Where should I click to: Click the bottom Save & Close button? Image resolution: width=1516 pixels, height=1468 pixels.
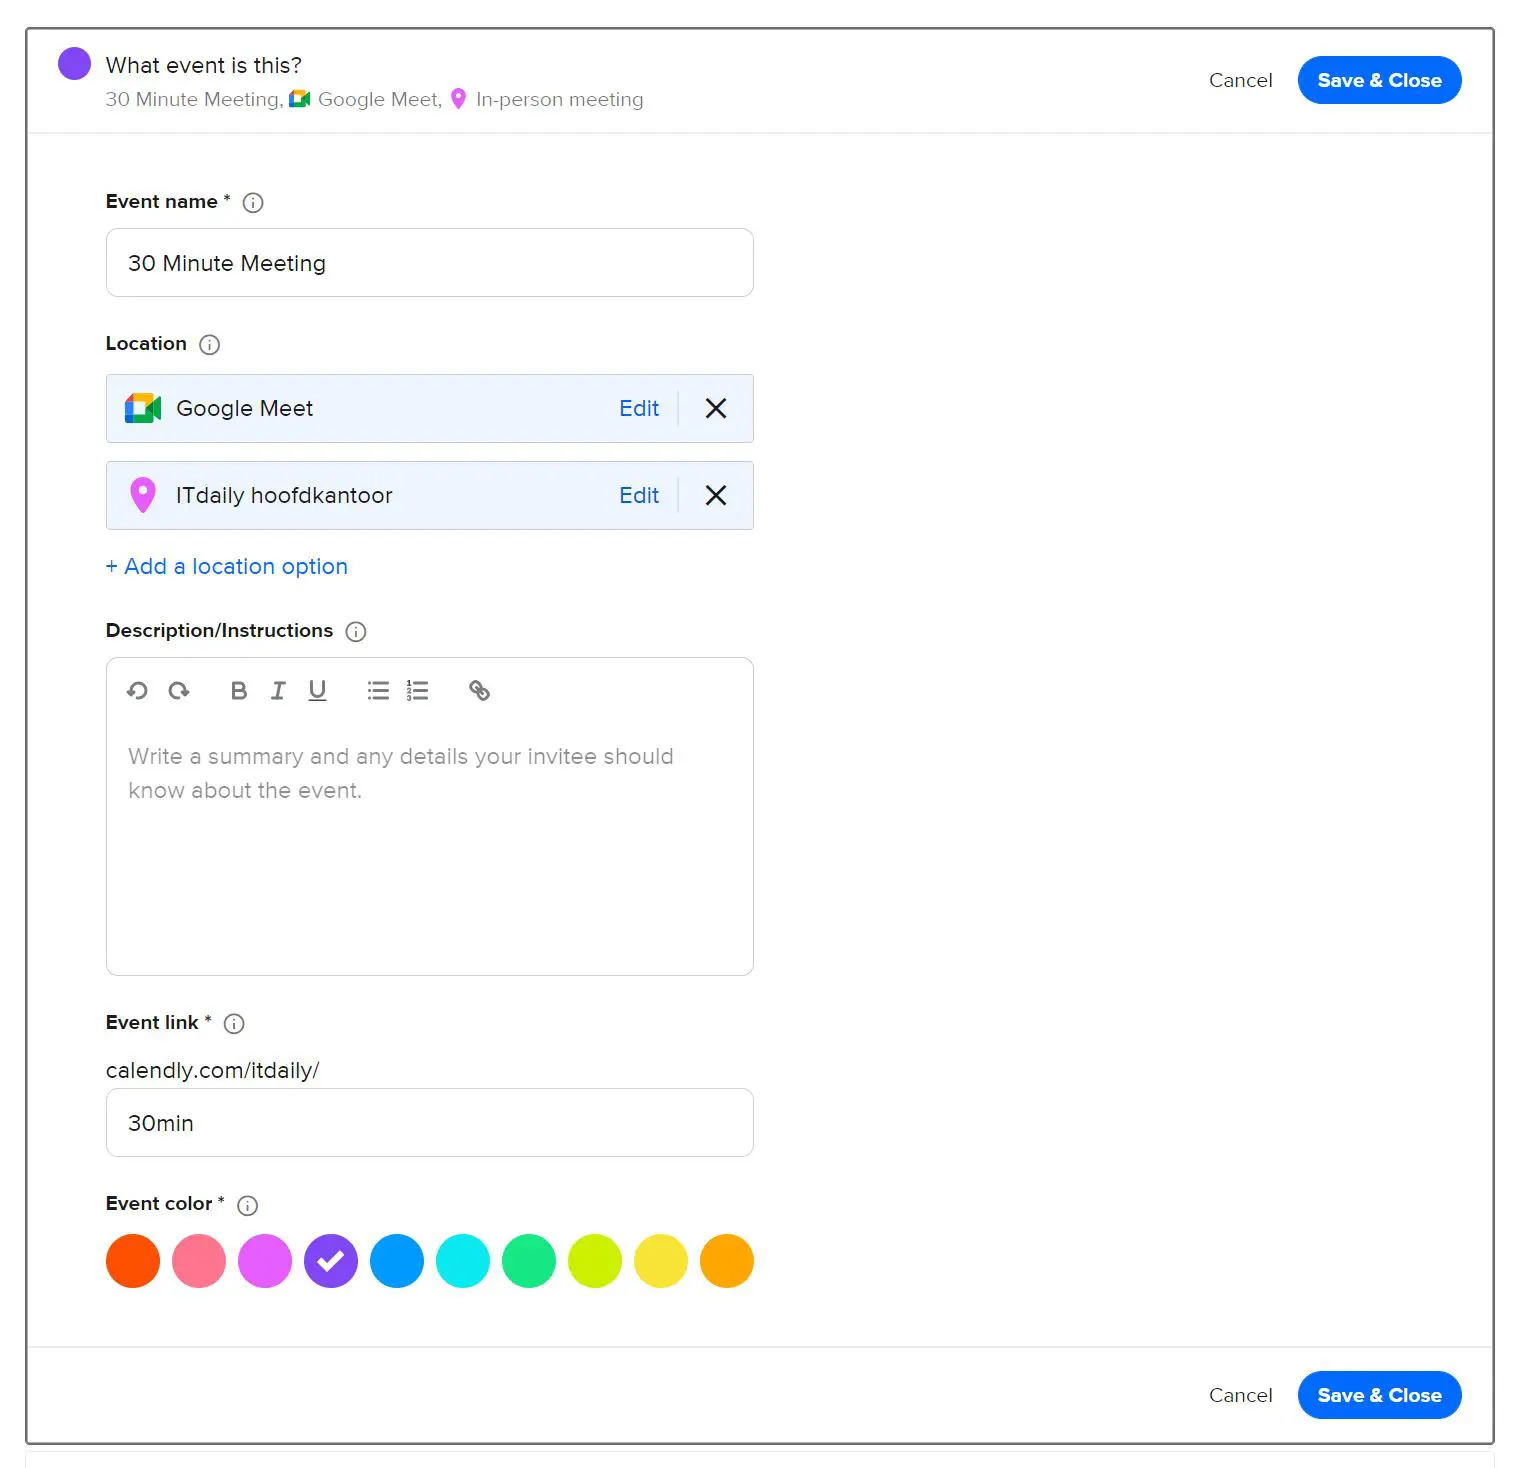pos(1379,1395)
